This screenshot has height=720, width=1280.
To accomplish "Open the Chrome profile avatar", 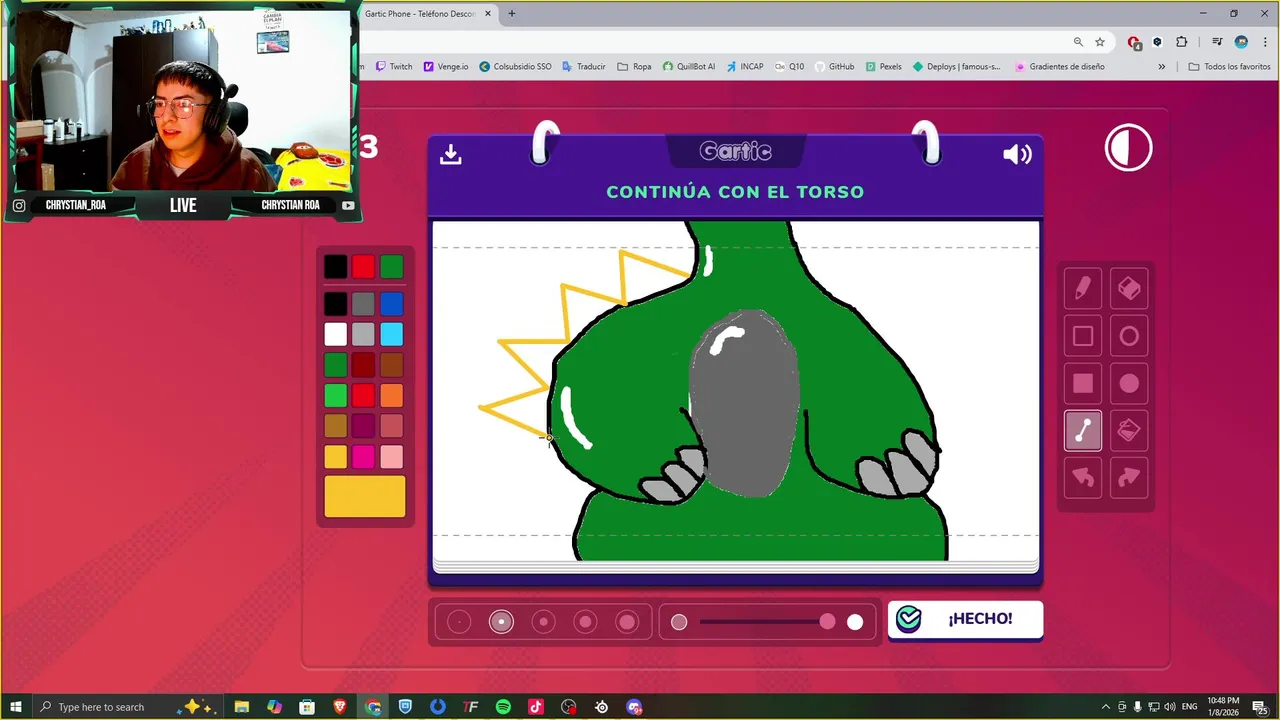I will (1241, 42).
